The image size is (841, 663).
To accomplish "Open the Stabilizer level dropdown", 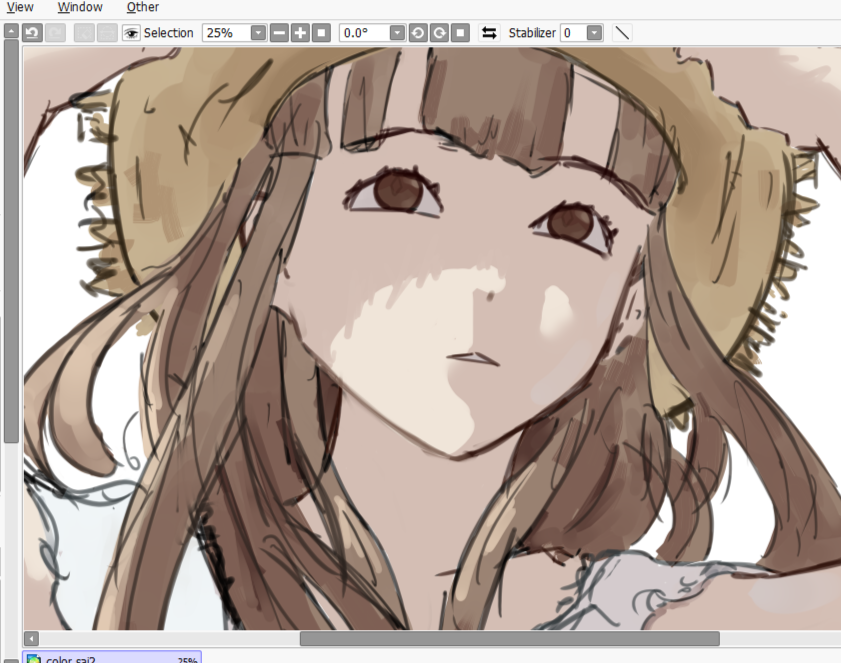I will 594,33.
